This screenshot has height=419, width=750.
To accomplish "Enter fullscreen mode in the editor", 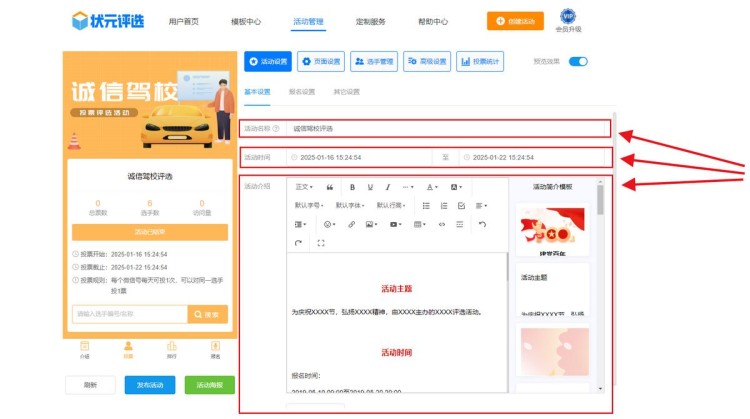I will pyautogui.click(x=321, y=243).
